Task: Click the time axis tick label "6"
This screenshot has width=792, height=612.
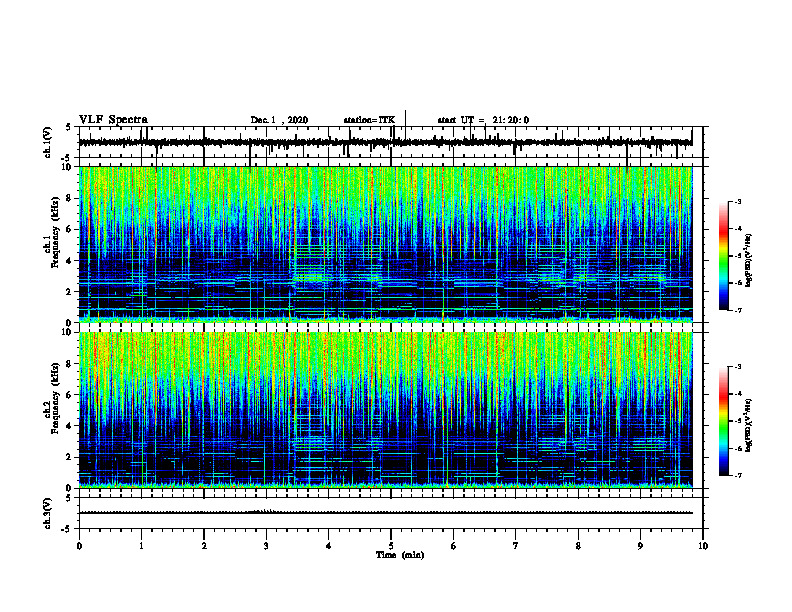Action: click(454, 546)
